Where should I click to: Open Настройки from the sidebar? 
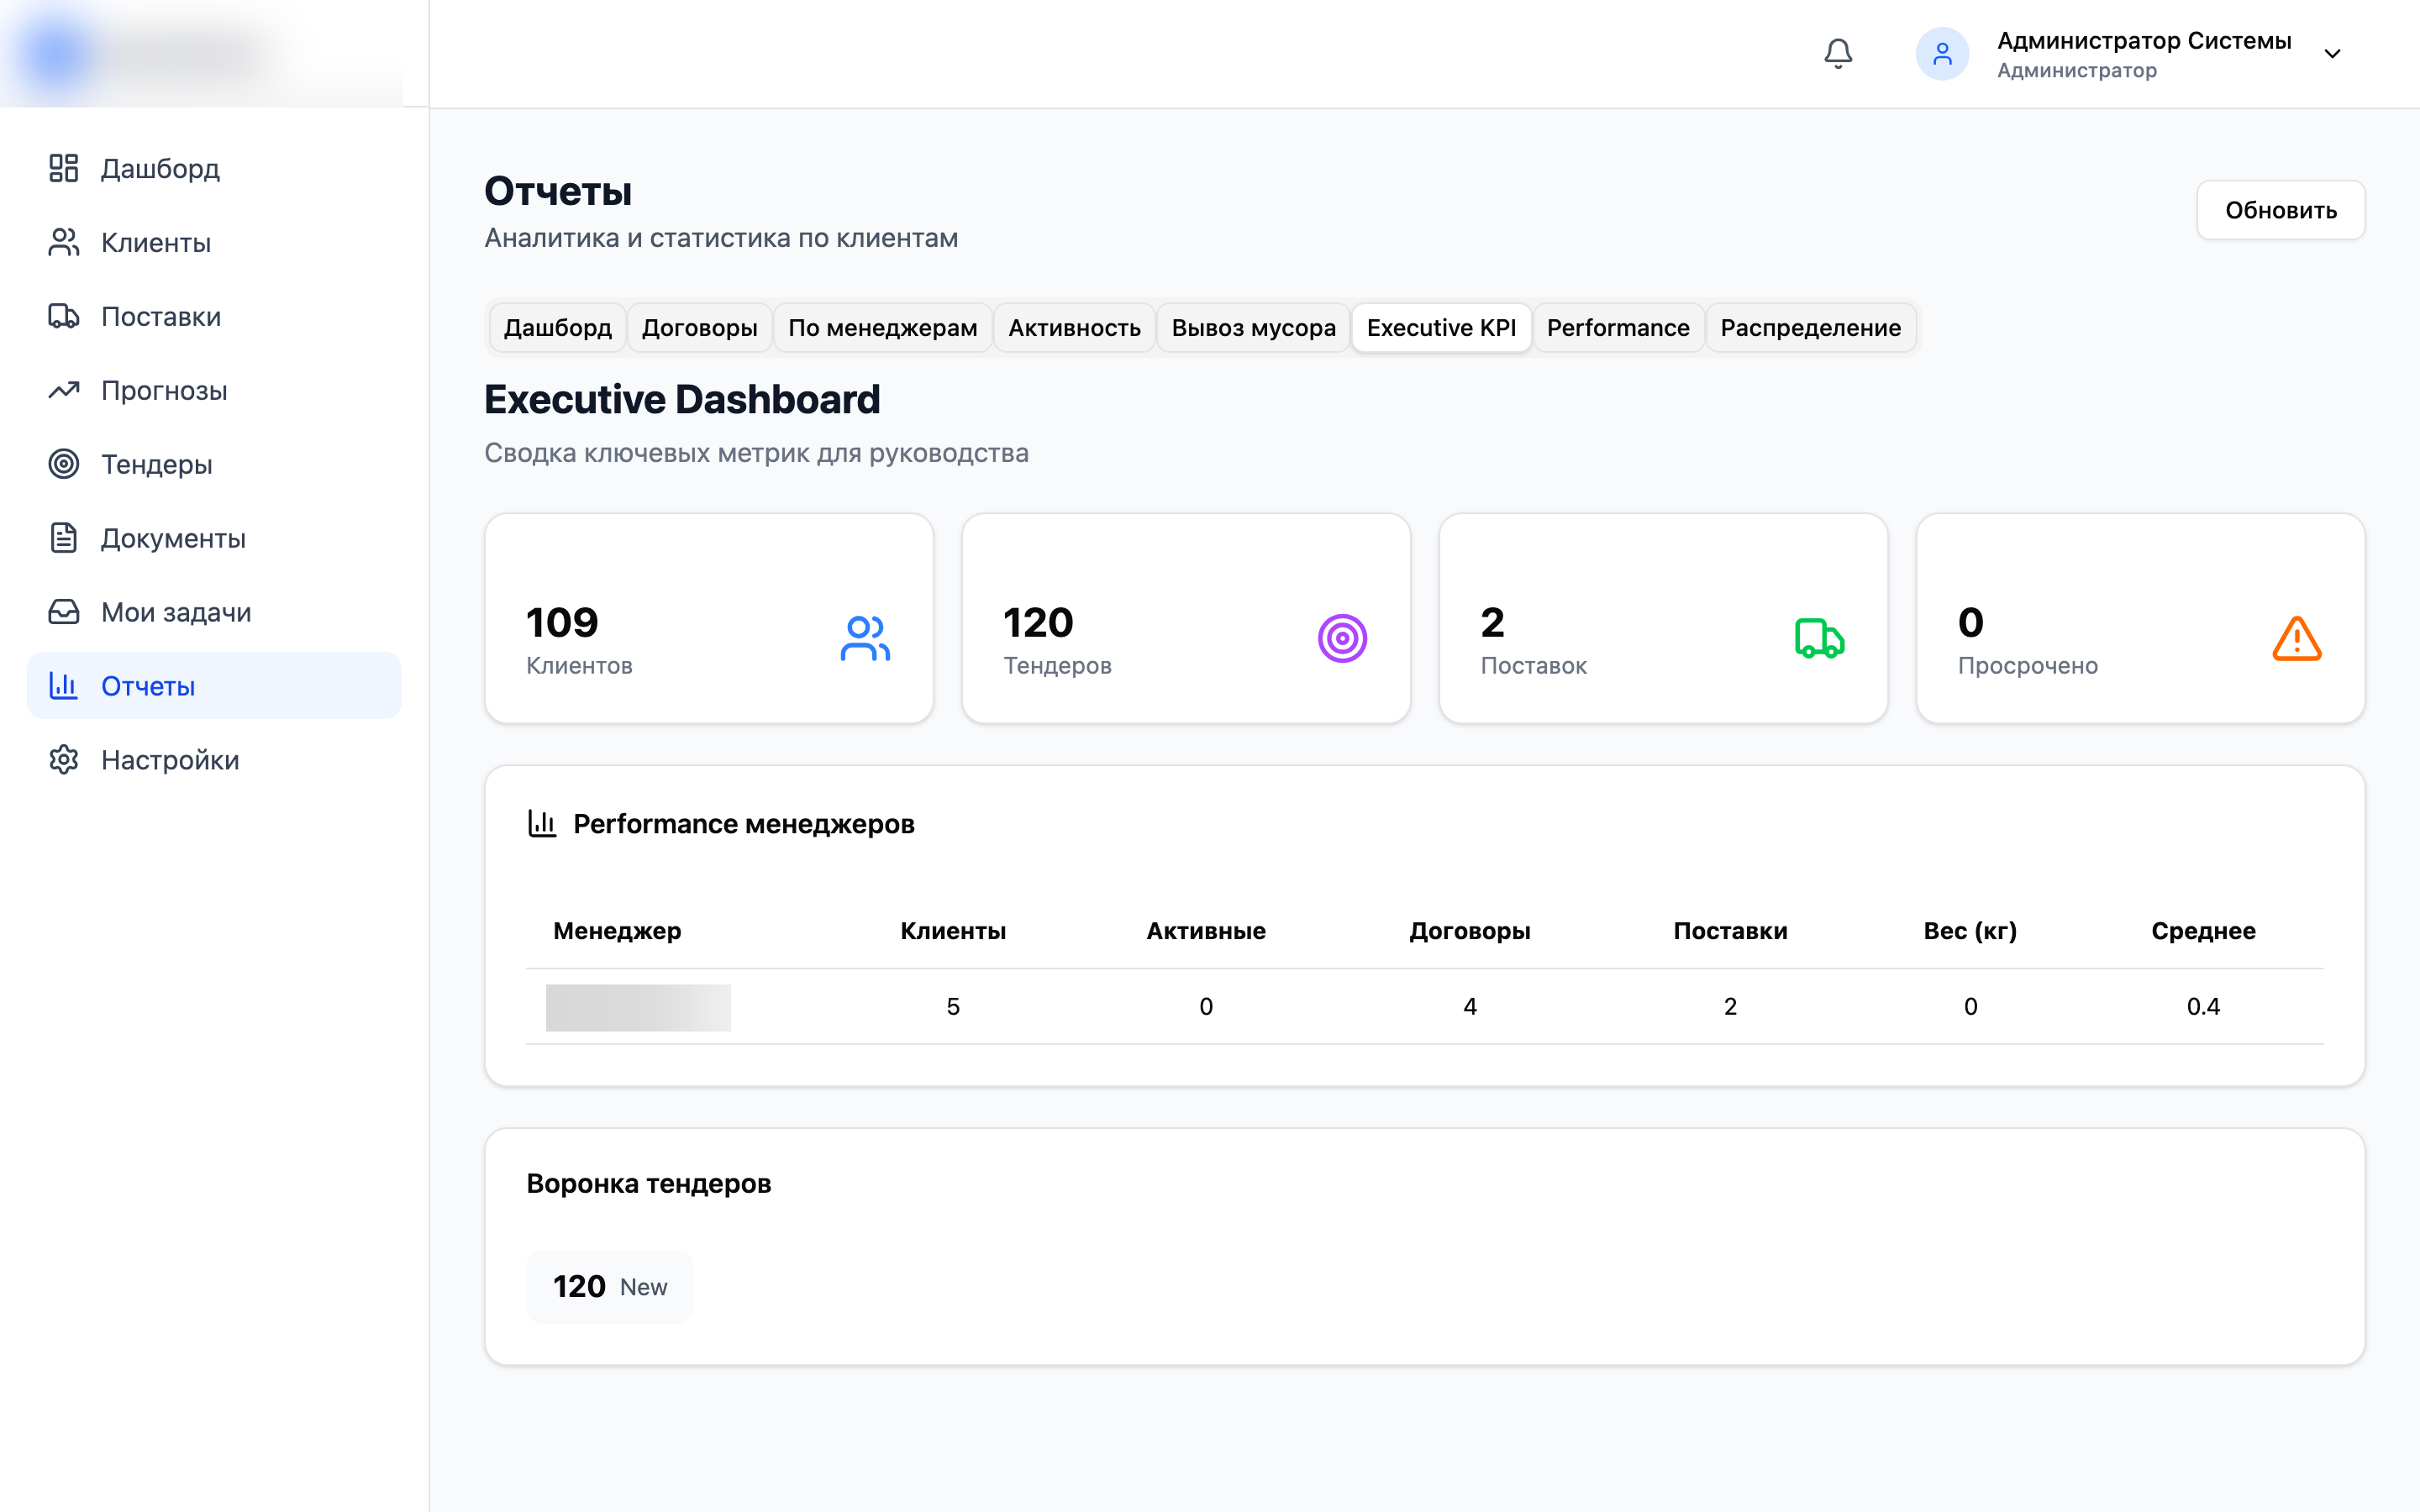(x=214, y=760)
